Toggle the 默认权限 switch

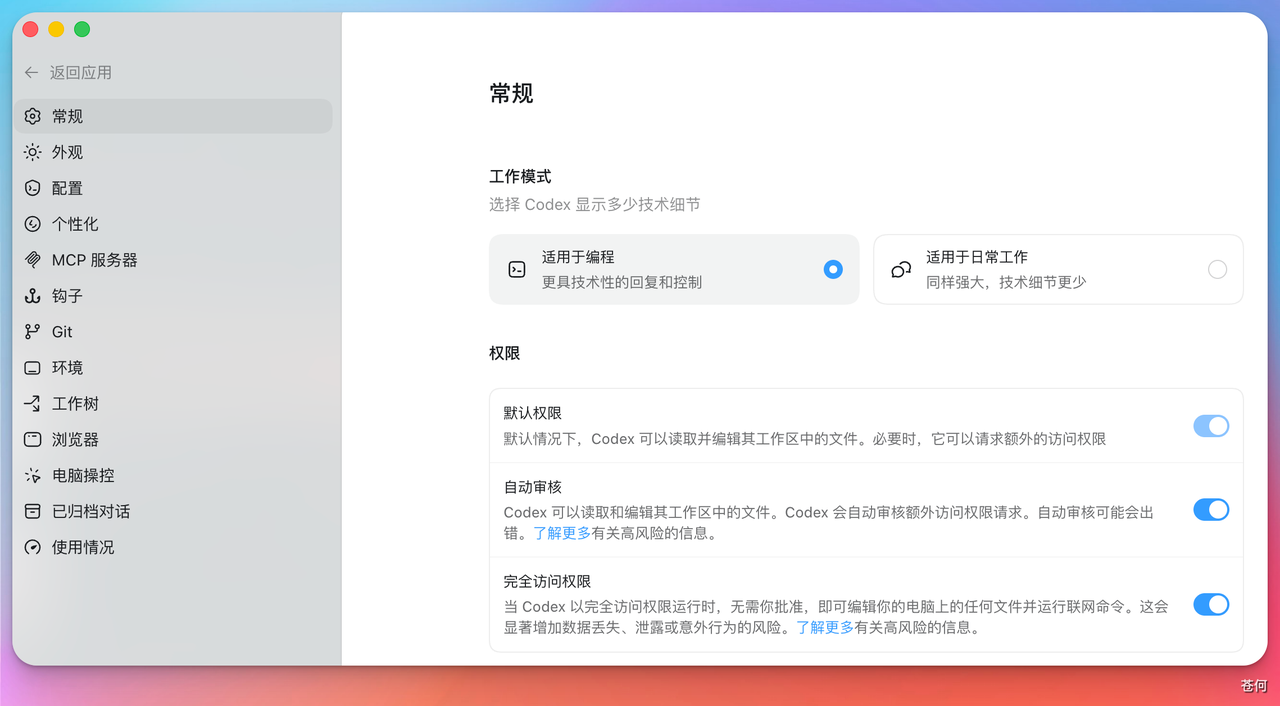1211,426
